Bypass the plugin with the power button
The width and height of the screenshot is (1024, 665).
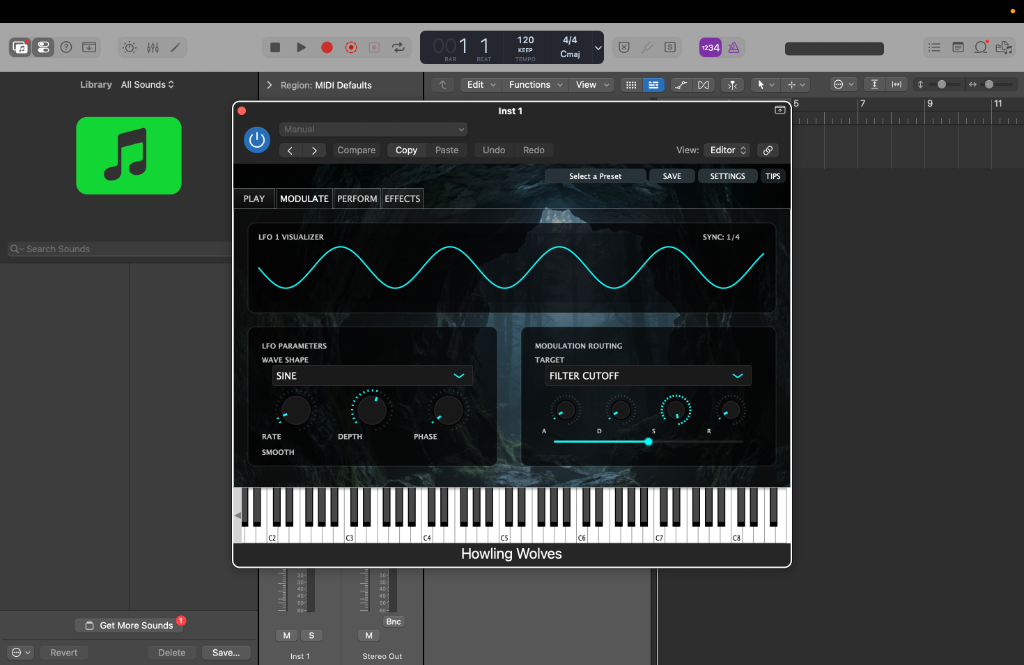(257, 139)
